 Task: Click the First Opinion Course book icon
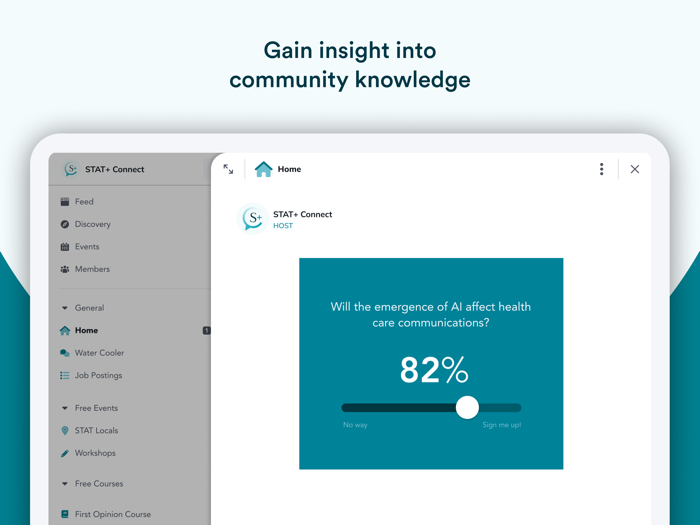pyautogui.click(x=65, y=514)
